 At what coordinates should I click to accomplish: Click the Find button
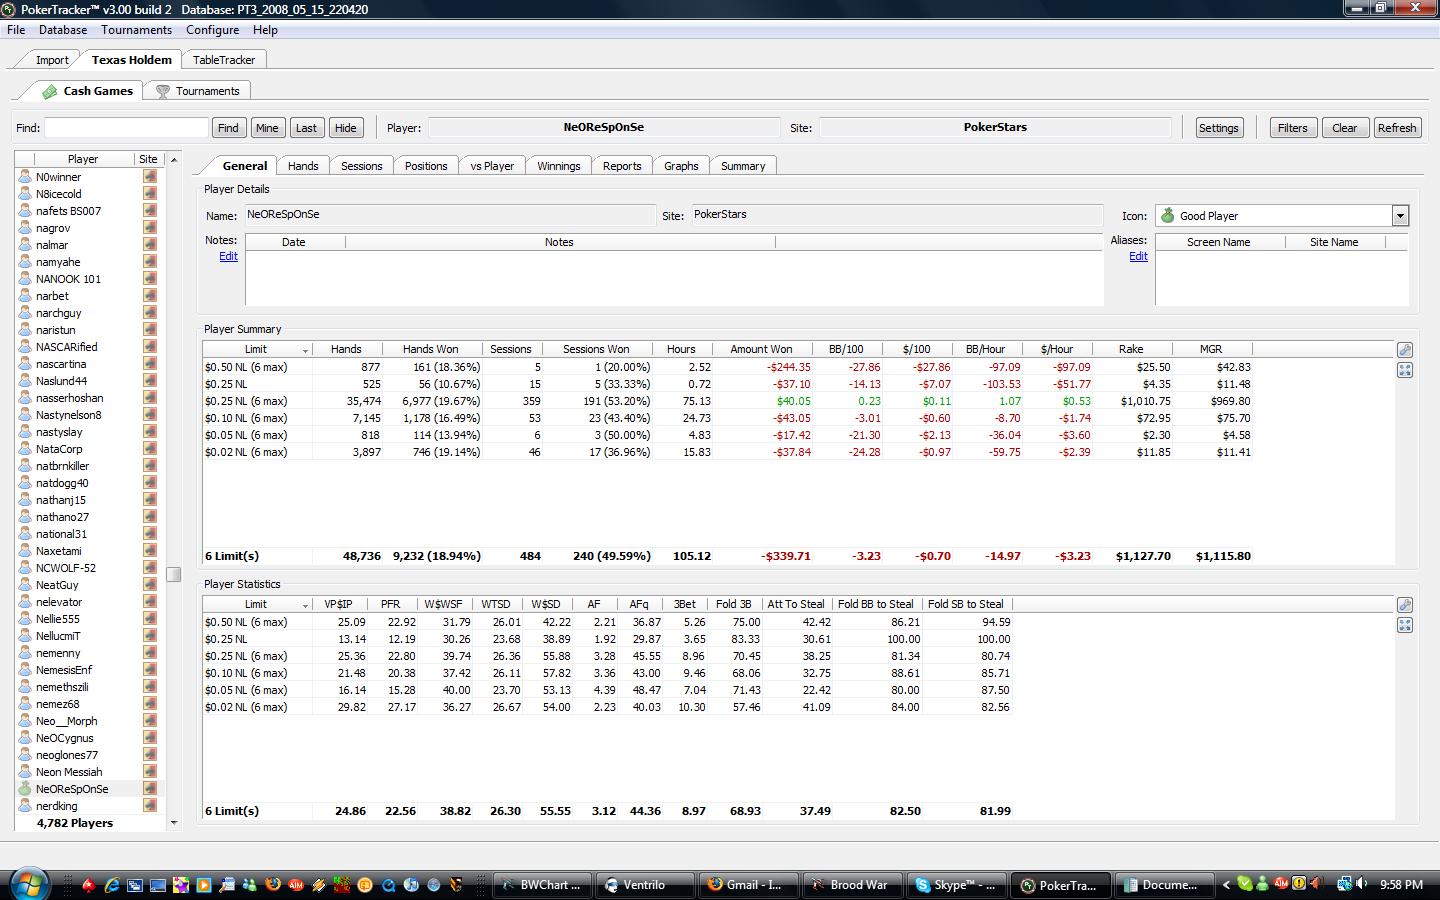click(x=228, y=128)
